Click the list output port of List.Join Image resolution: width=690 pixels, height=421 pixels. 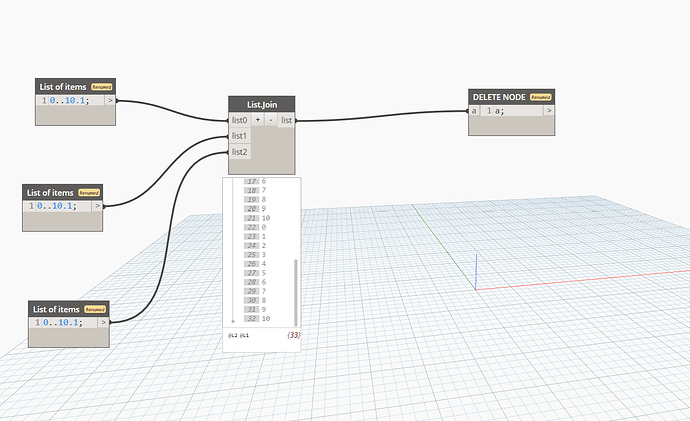286,120
